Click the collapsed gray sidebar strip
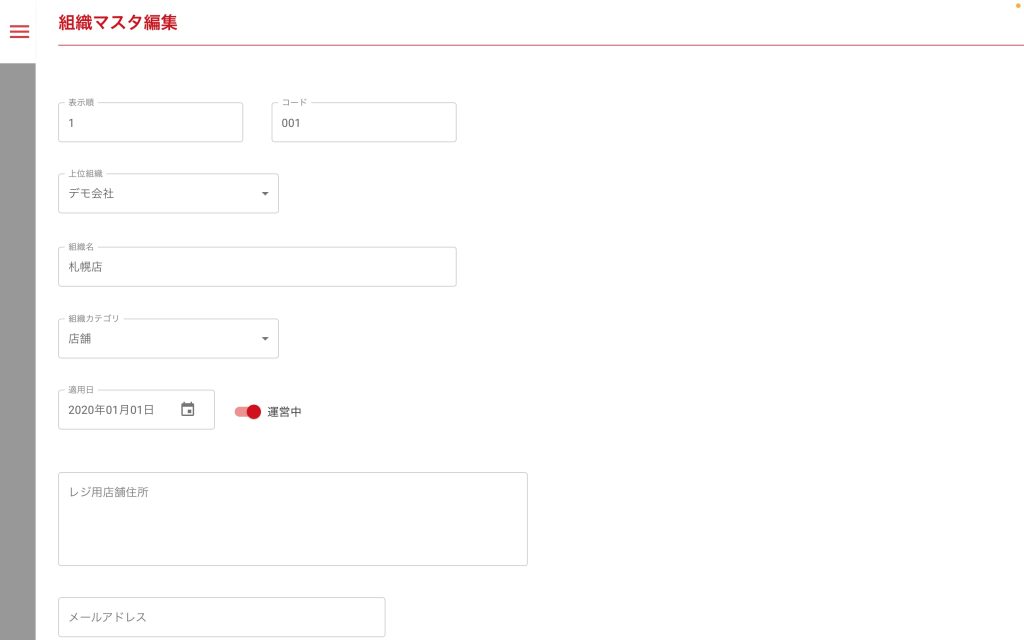 click(x=17, y=350)
